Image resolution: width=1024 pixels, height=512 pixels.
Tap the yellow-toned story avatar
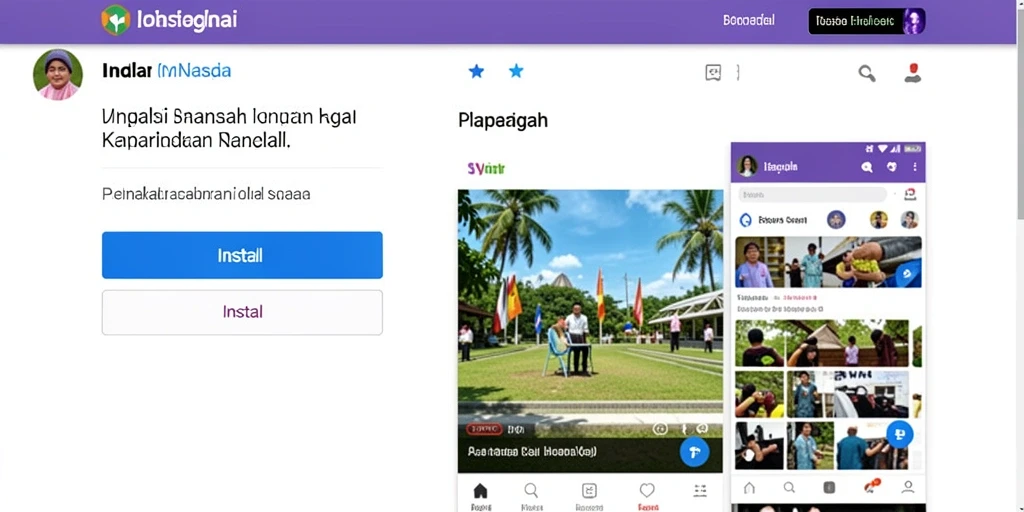pos(879,219)
